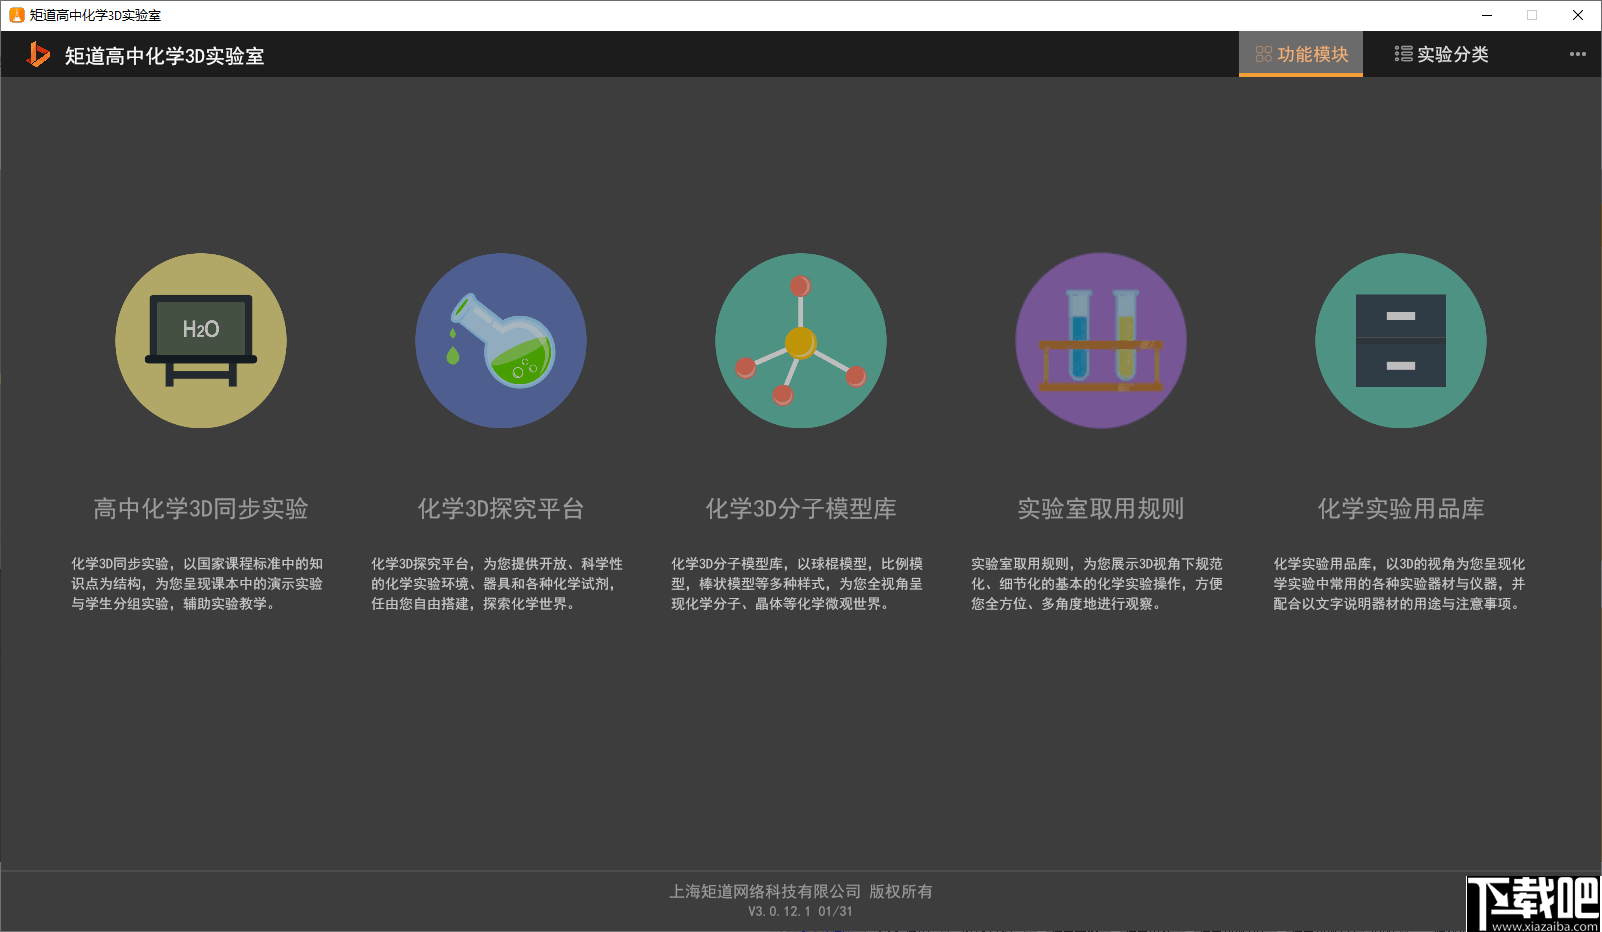Viewport: 1602px width, 932px height.
Task: Click the version number V3.0.12.1 text
Action: pos(800,911)
